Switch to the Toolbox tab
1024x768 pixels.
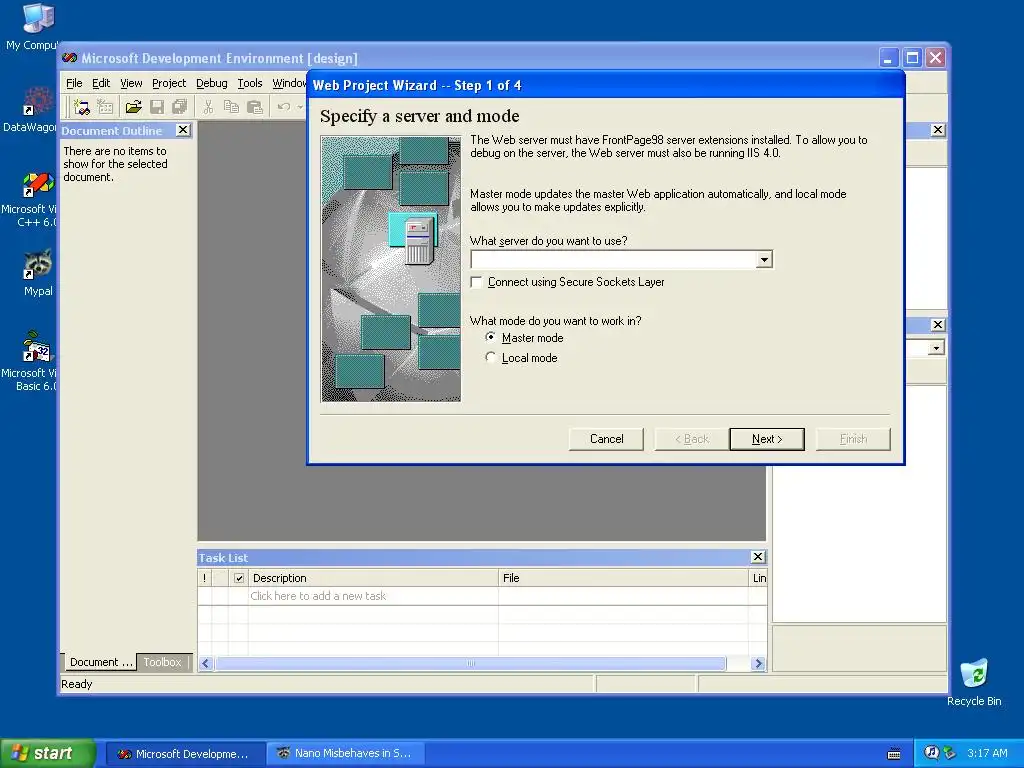point(163,662)
